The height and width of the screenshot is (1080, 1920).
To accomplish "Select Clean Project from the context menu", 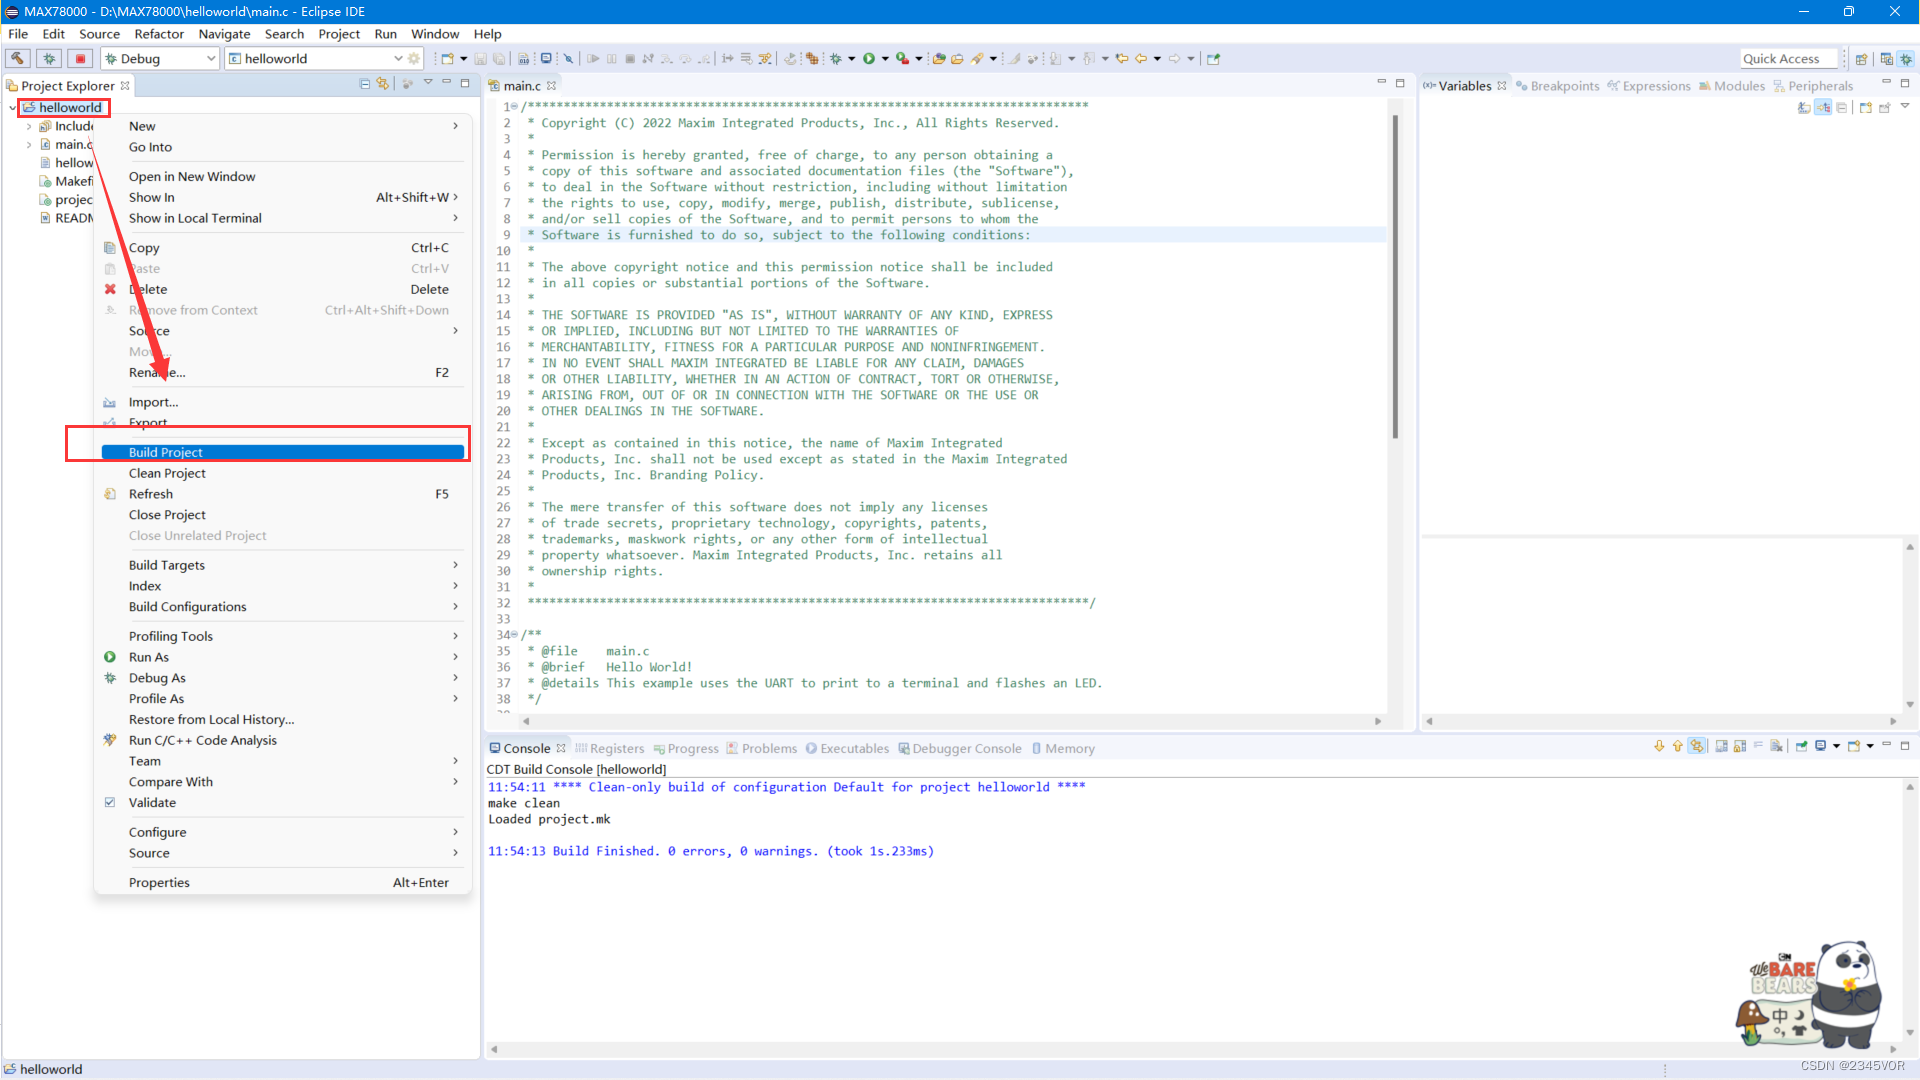I will (284, 474).
